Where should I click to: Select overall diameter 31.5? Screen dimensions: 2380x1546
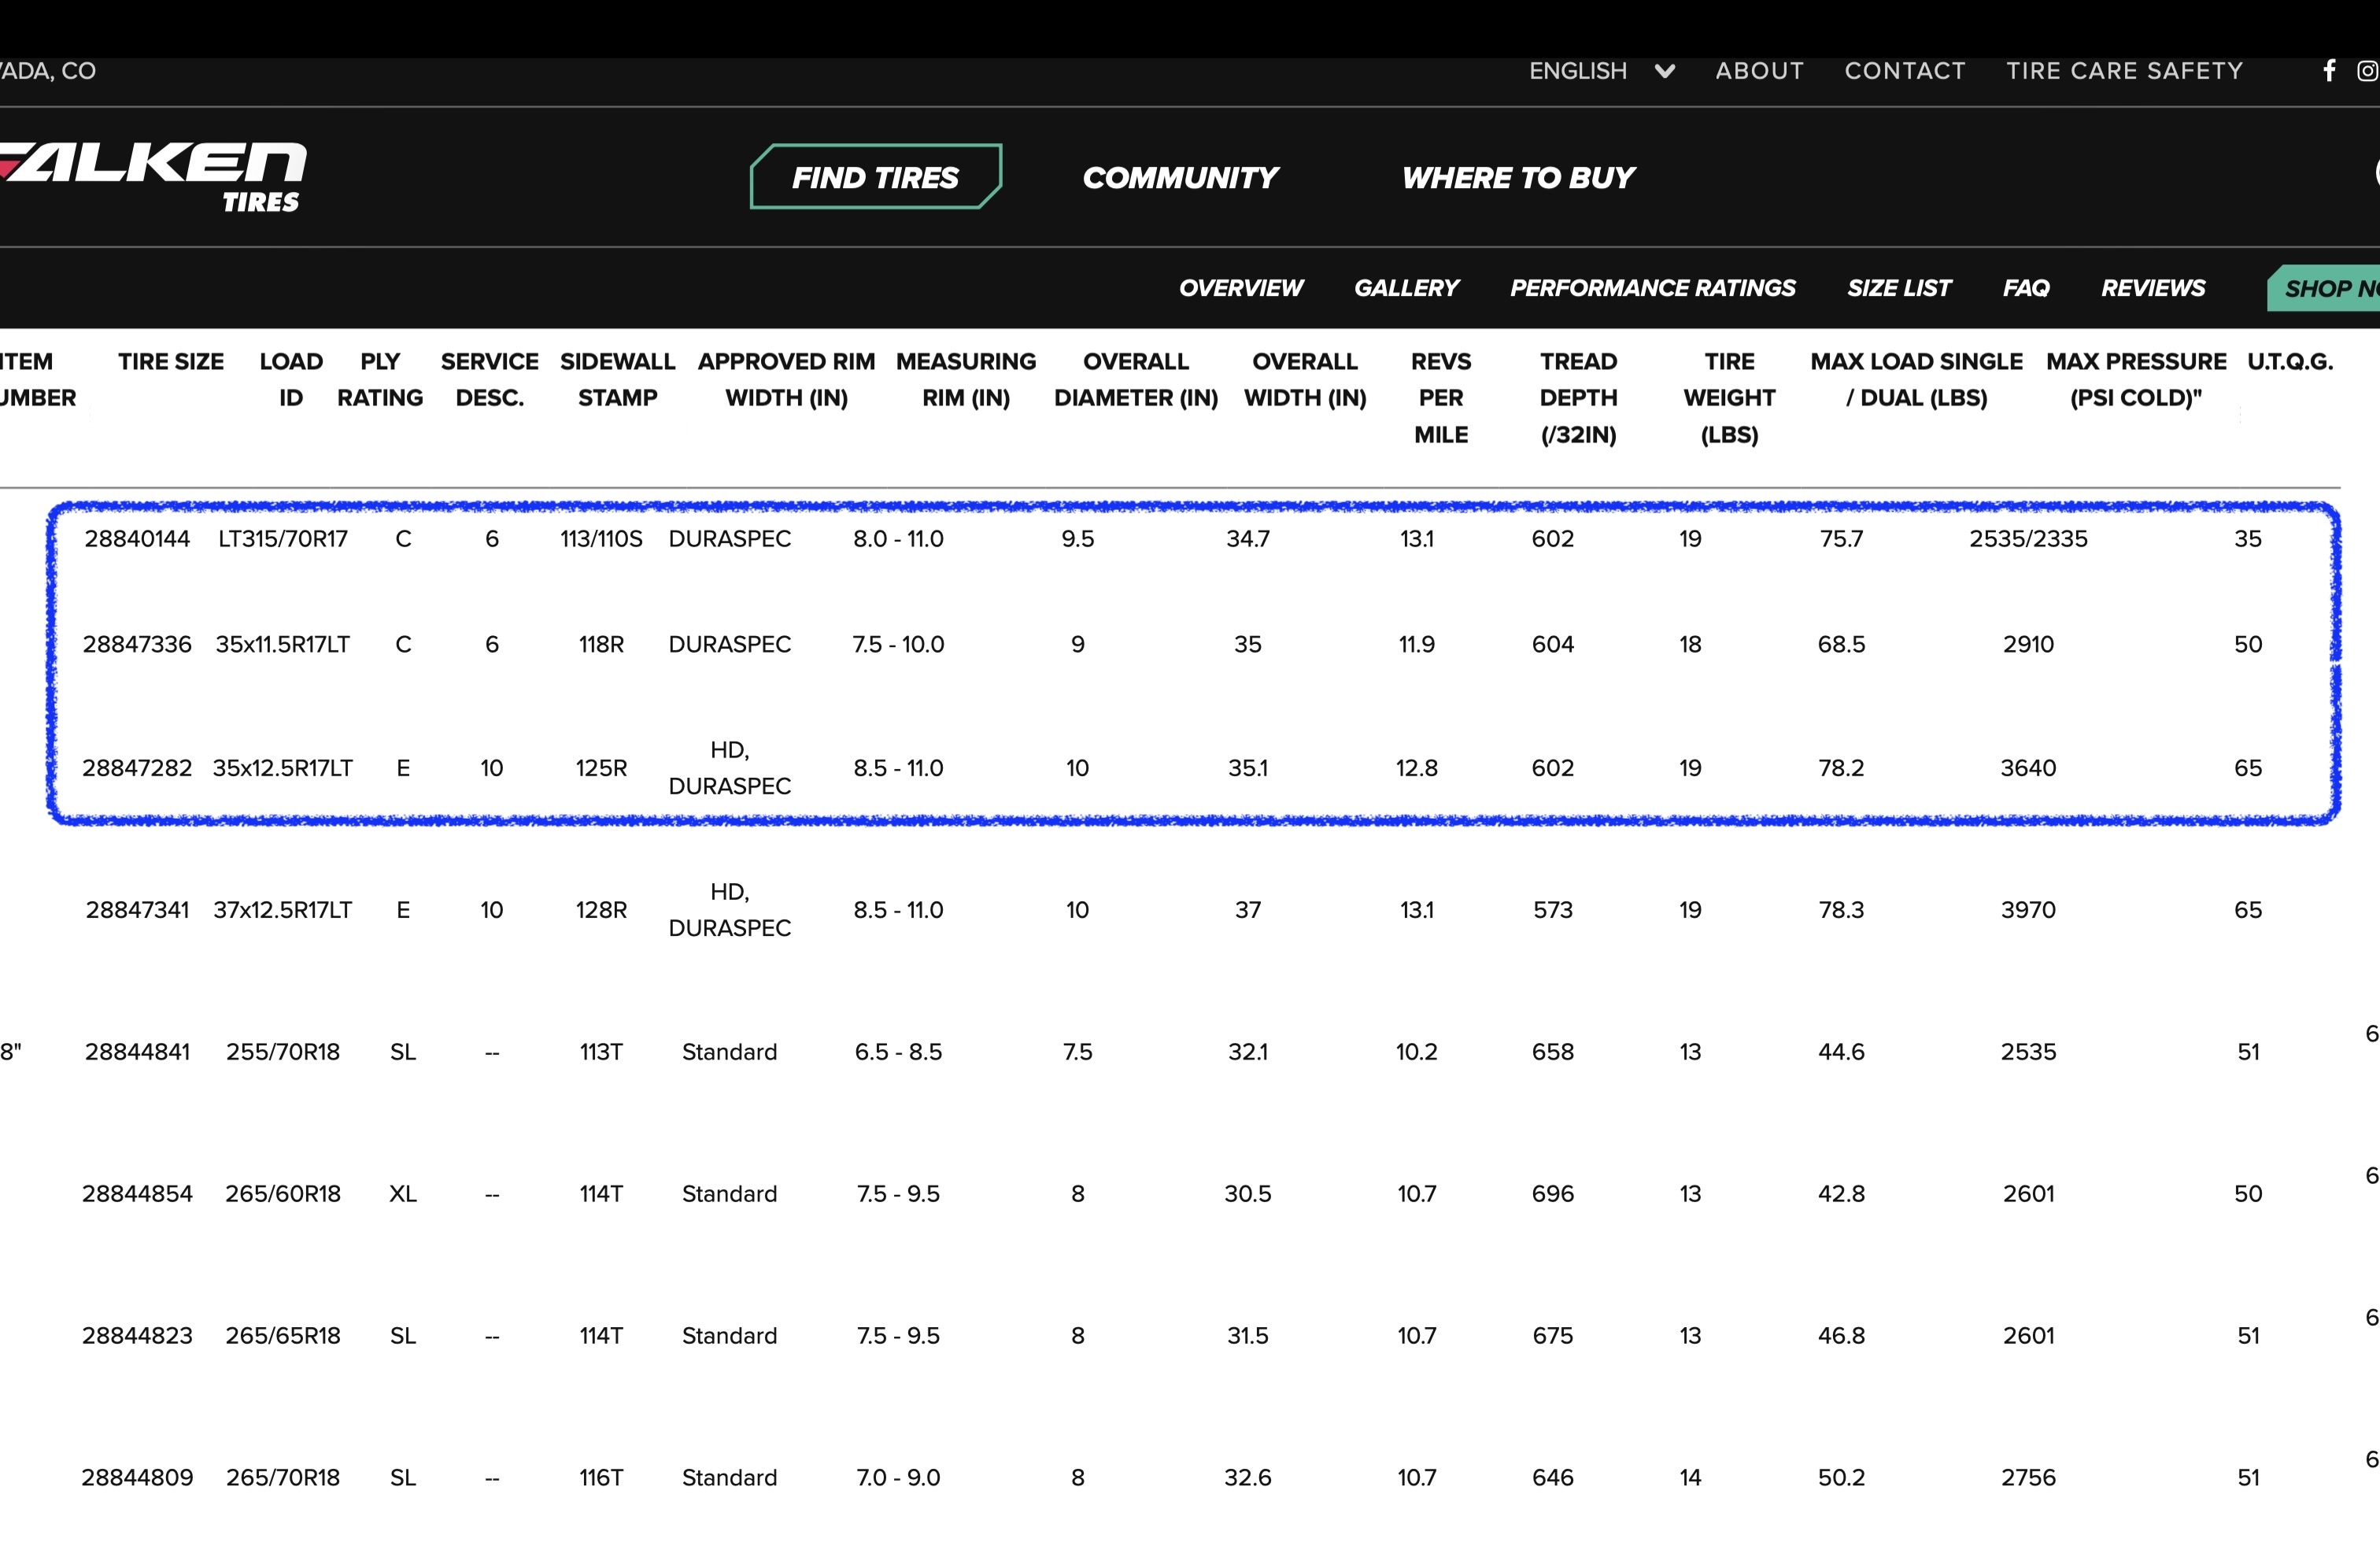click(1248, 1337)
